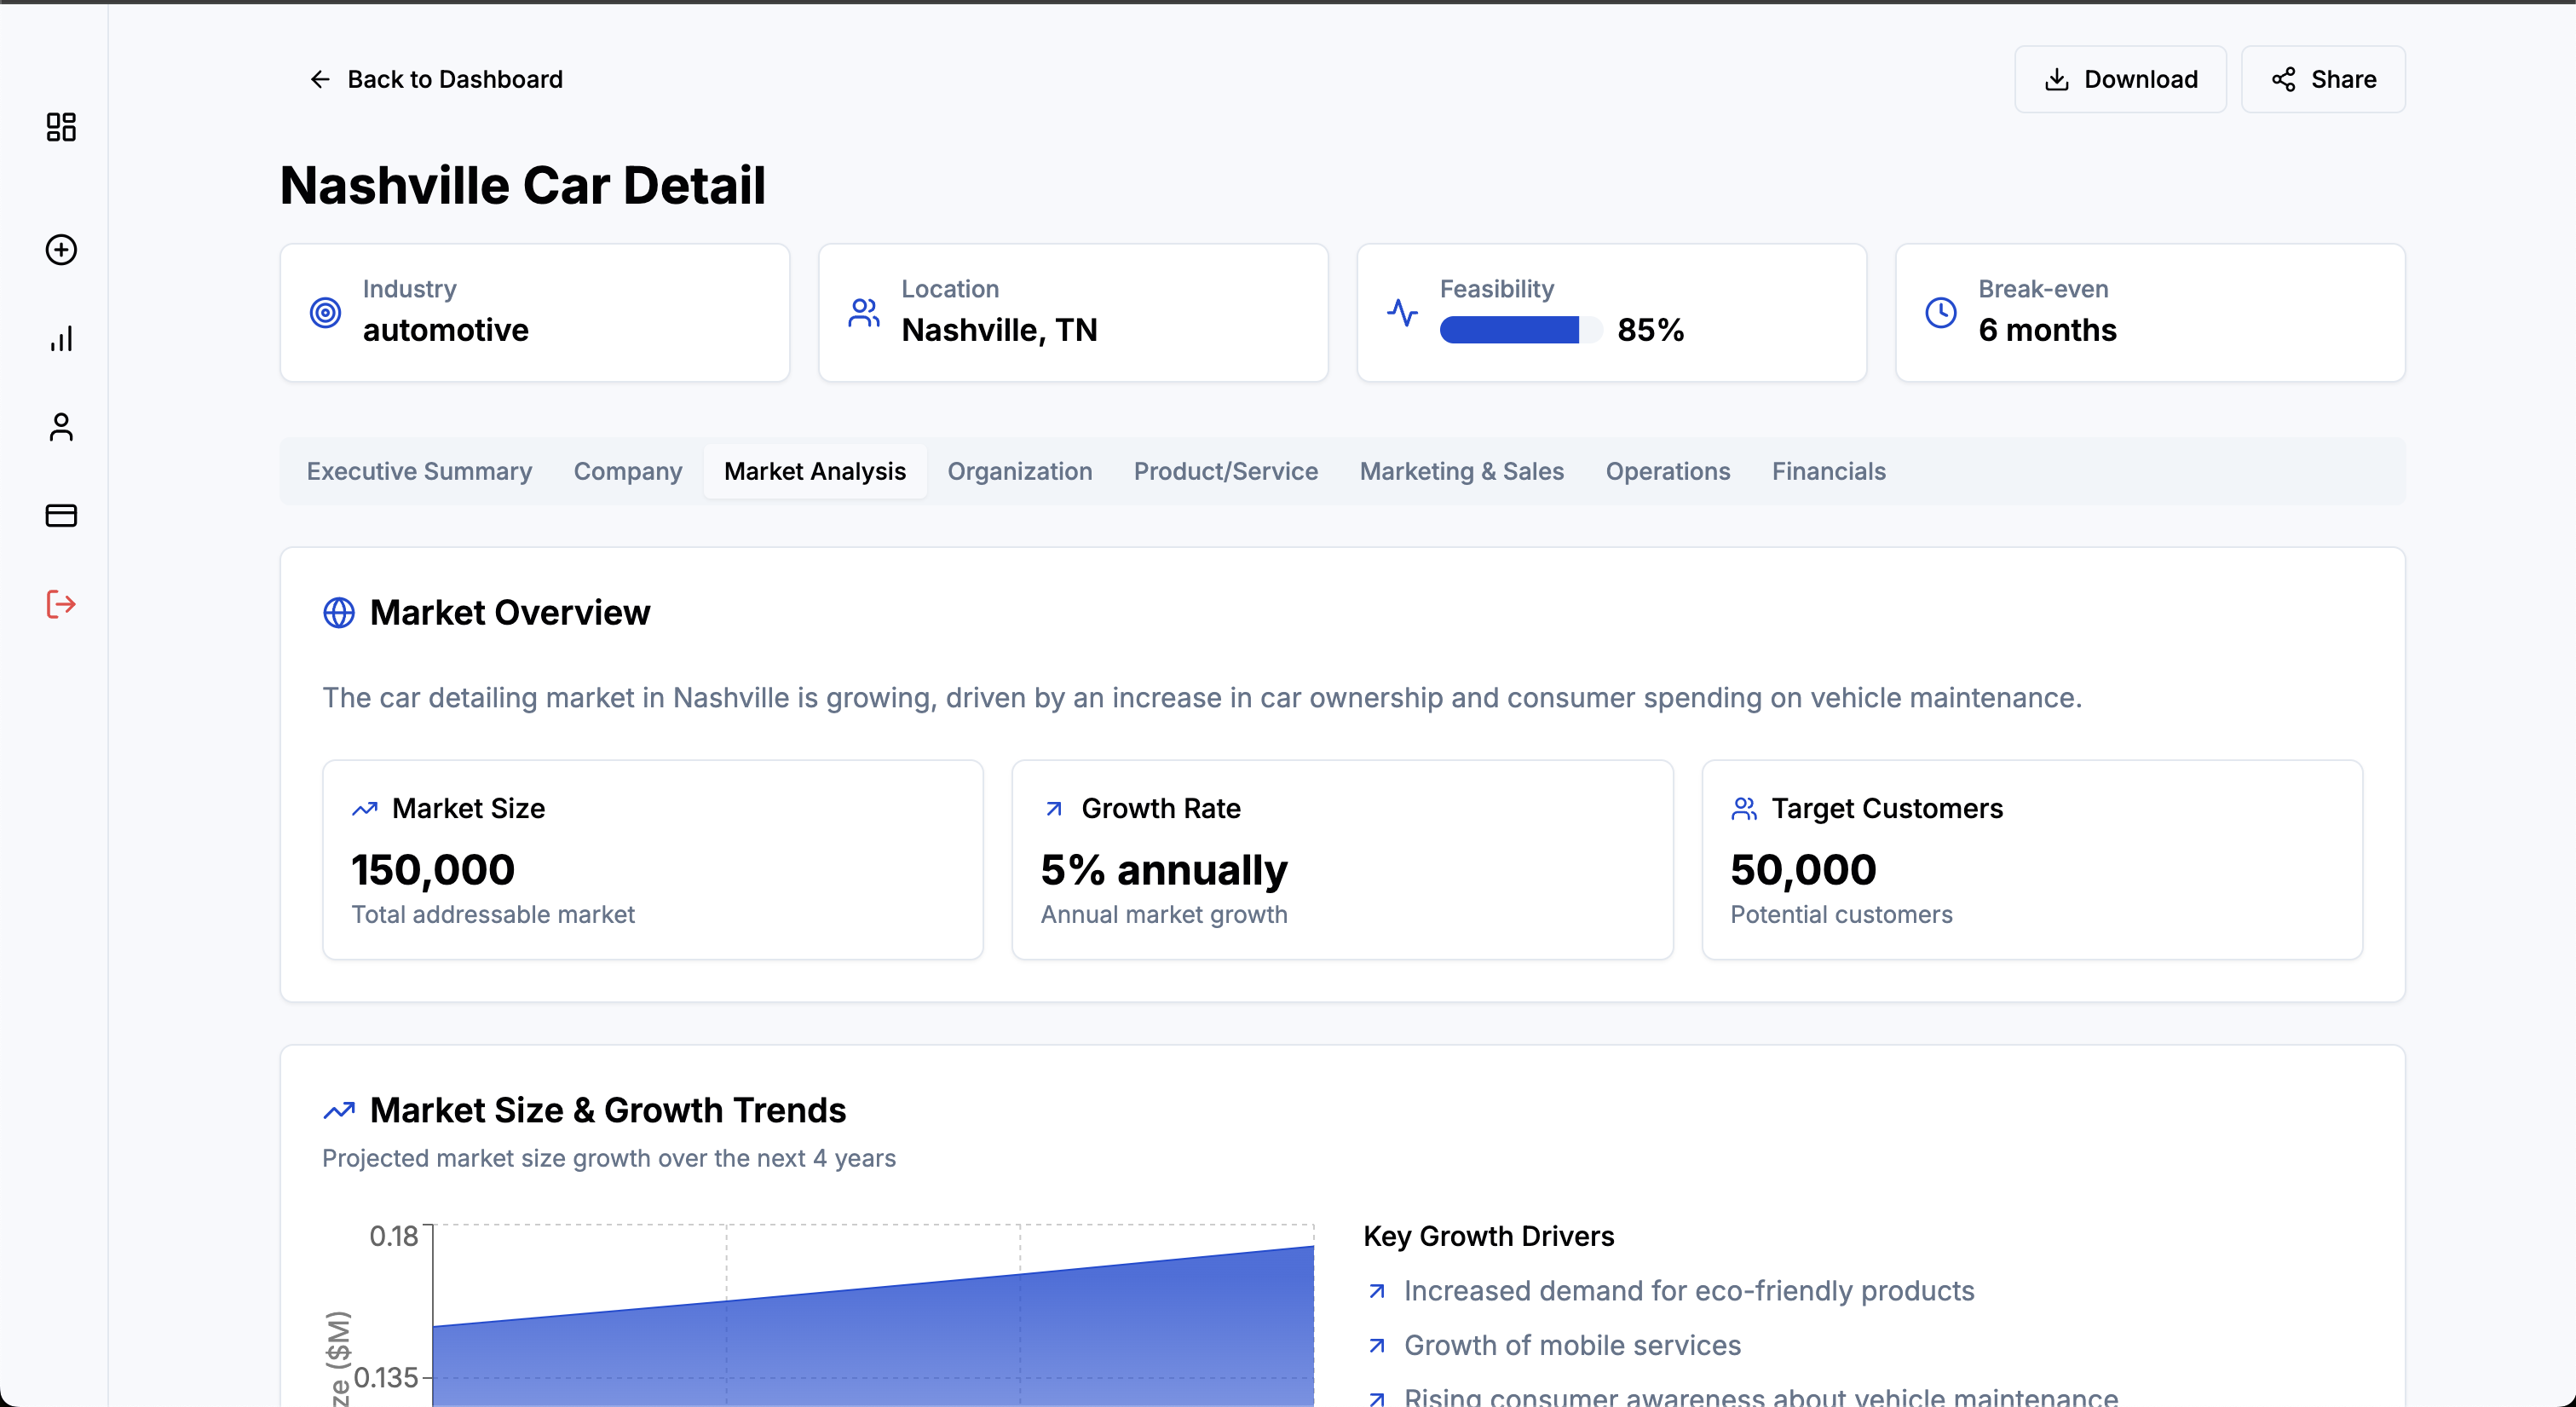The height and width of the screenshot is (1407, 2576).
Task: Click the Market Overview description paragraph
Action: pos(1202,698)
